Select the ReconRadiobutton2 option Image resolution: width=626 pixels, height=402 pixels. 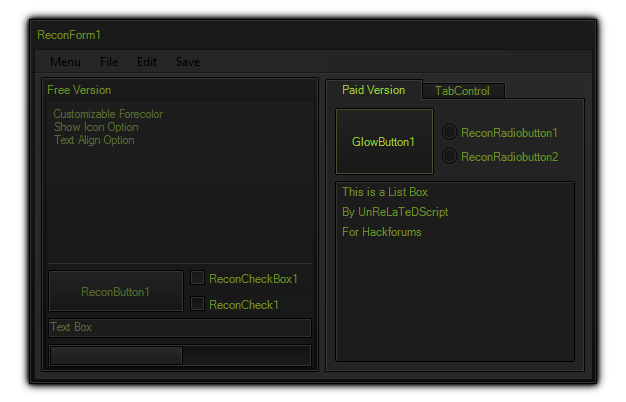click(x=450, y=156)
